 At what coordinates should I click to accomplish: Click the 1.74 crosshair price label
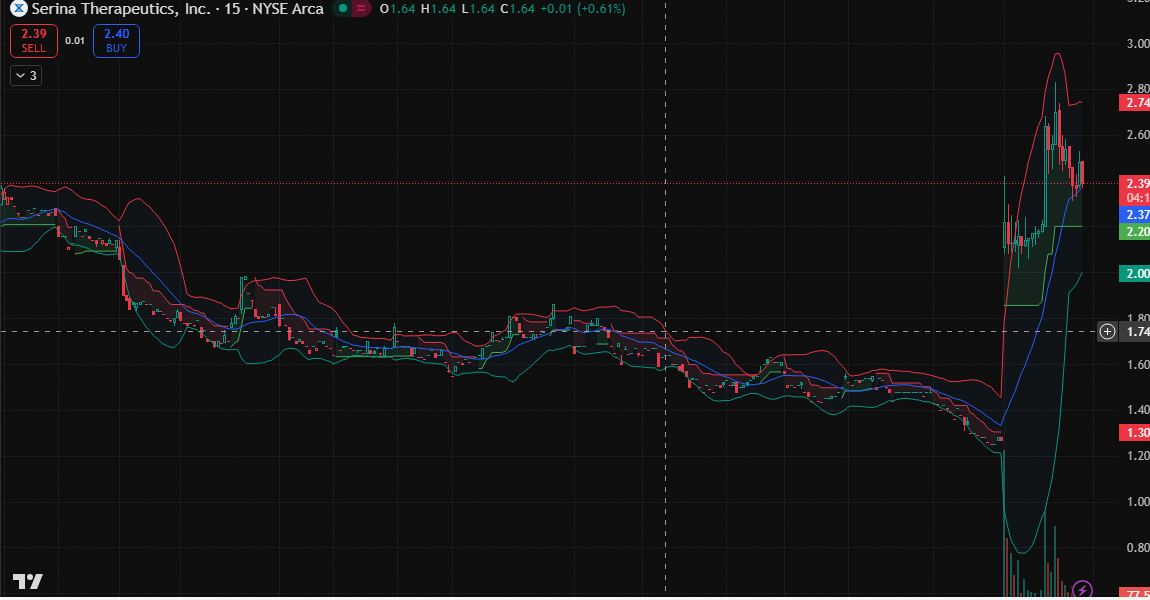(1135, 332)
